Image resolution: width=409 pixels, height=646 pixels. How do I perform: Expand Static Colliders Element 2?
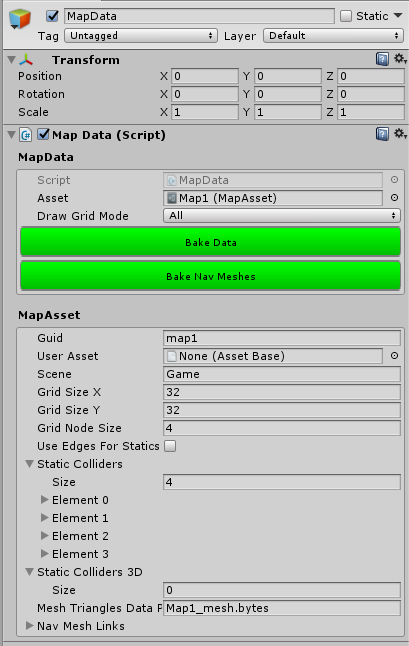tap(44, 536)
